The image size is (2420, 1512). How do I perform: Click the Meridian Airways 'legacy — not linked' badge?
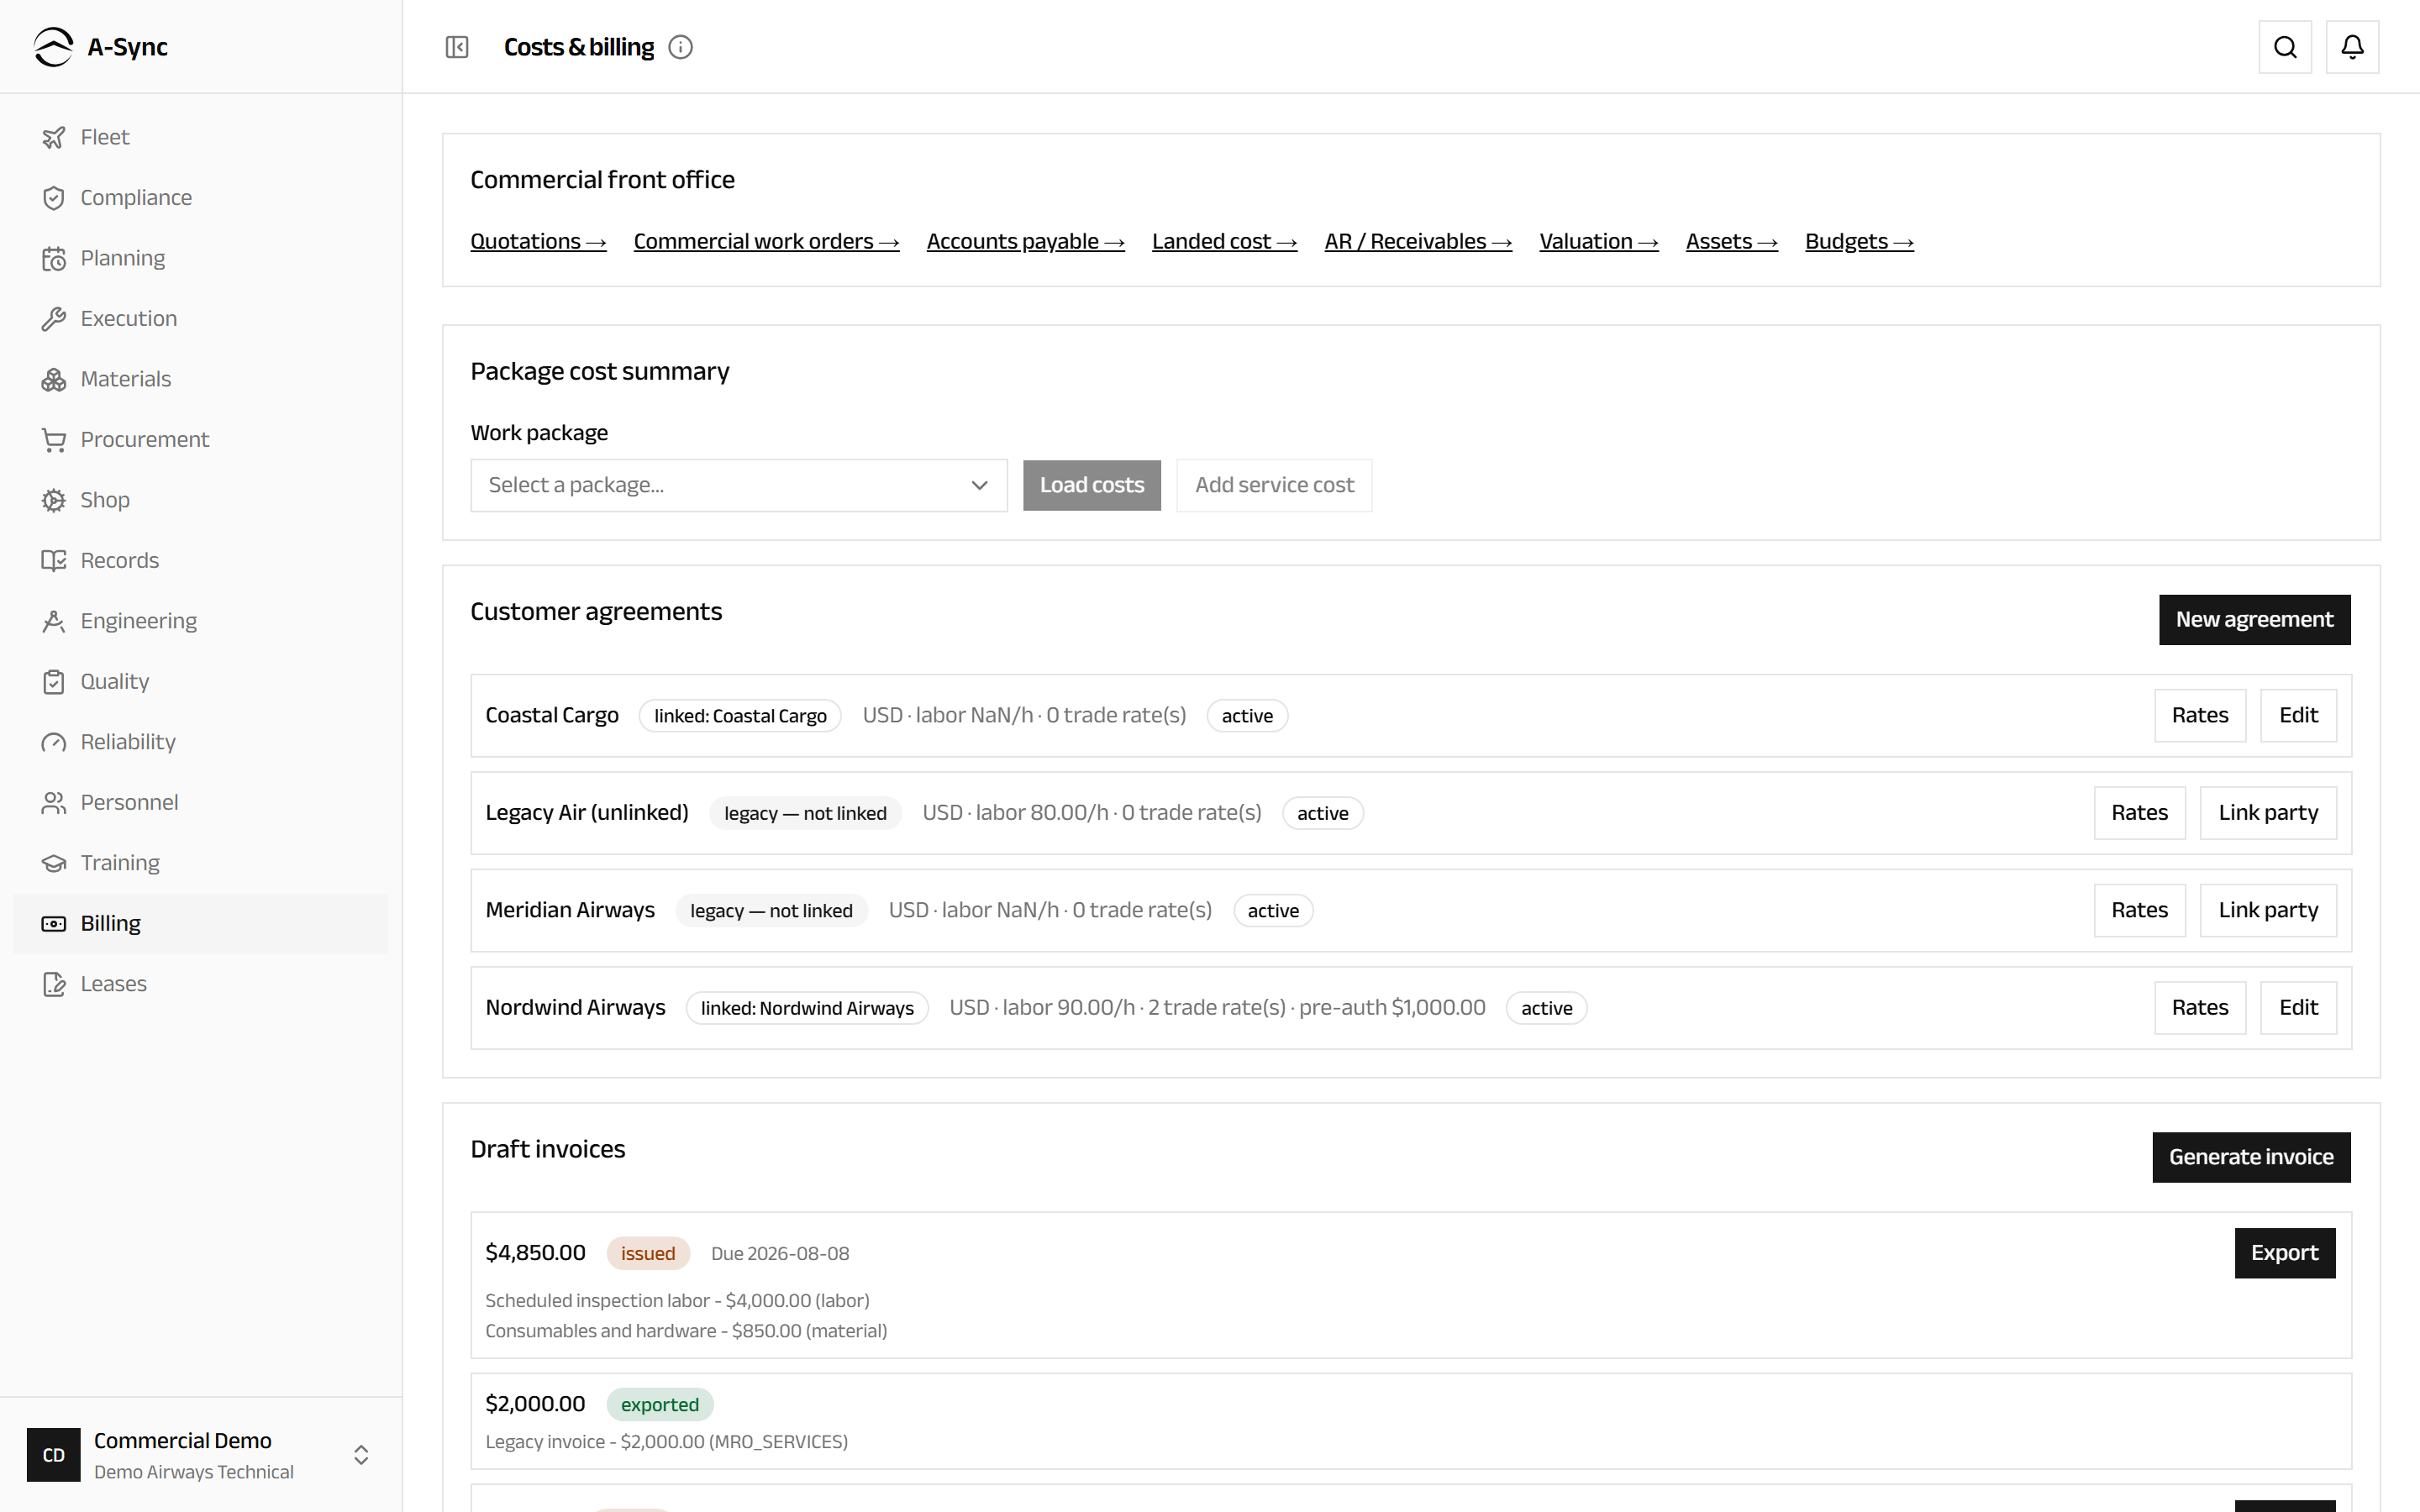771,911
